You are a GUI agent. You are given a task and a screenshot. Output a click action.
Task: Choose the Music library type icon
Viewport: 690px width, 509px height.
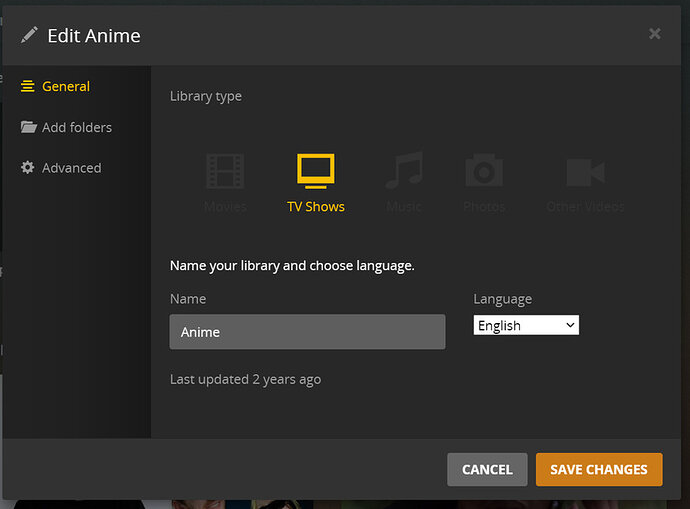(x=404, y=170)
